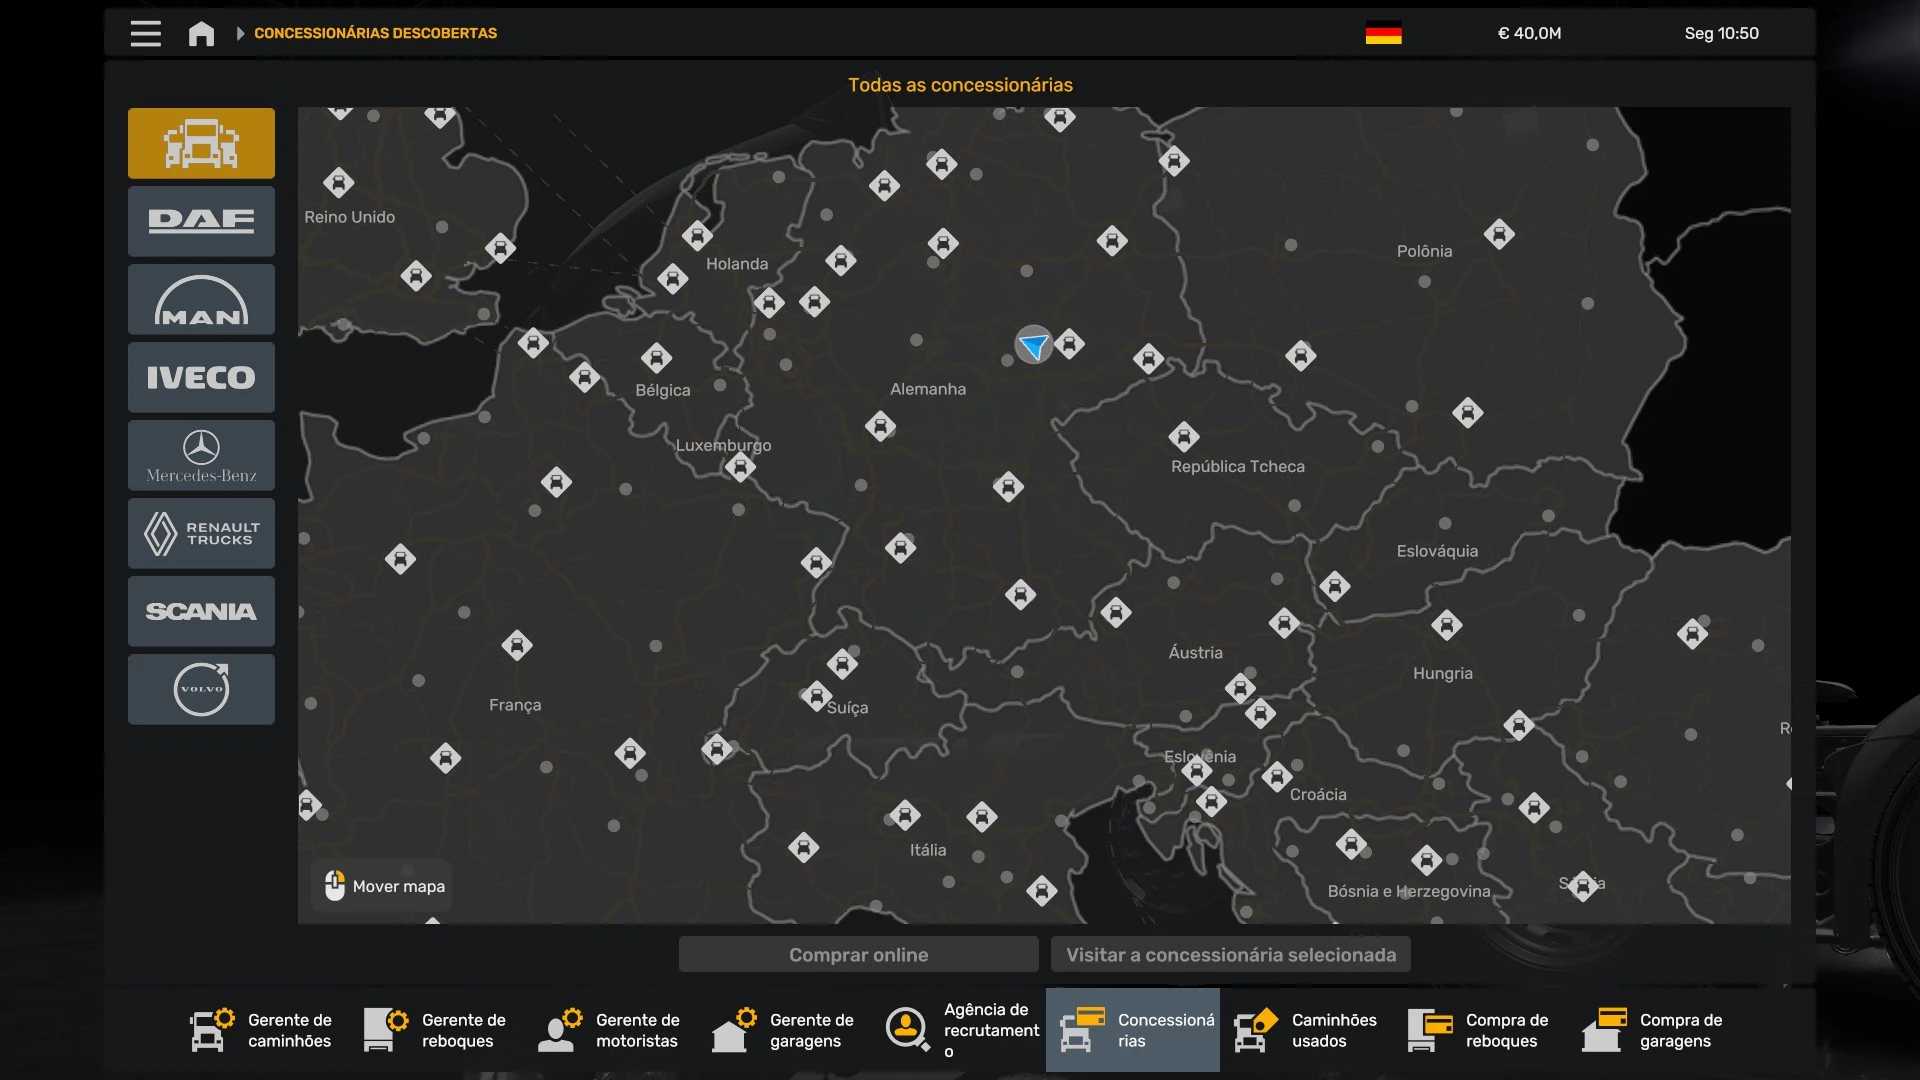
Task: Click the blue player position marker
Action: (1033, 345)
